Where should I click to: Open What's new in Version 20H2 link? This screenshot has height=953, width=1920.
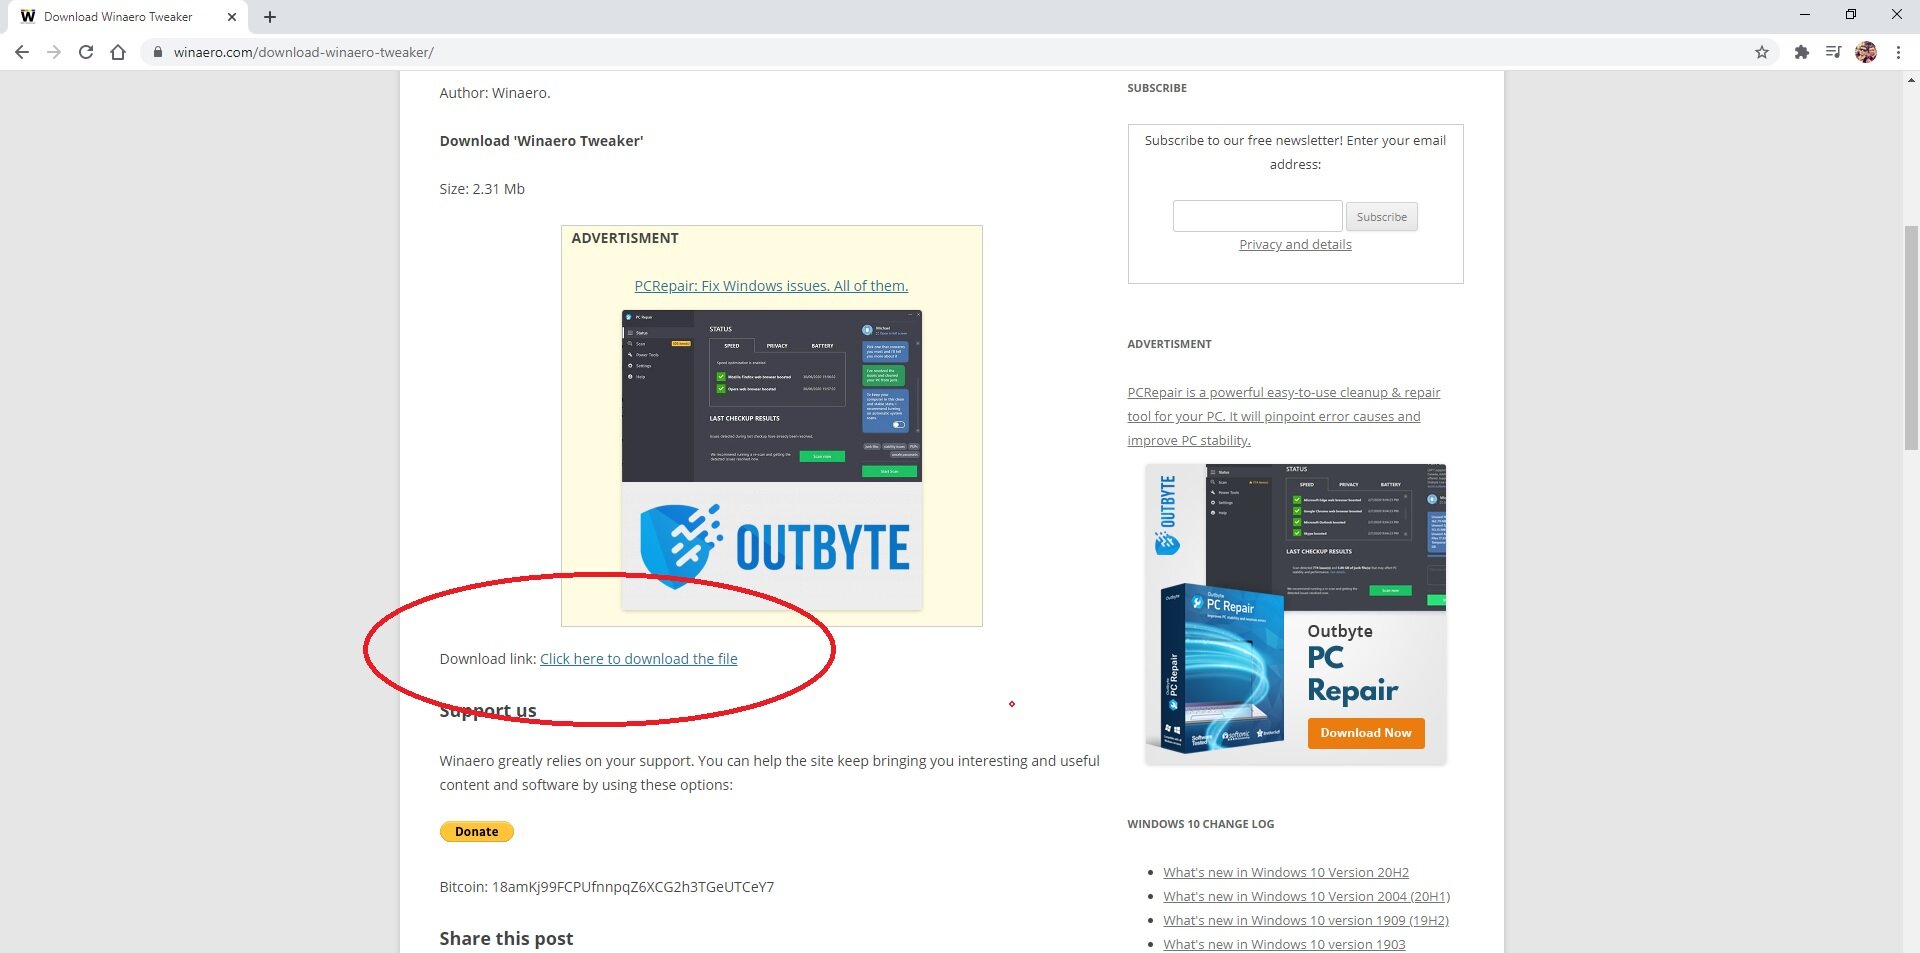[x=1286, y=872]
